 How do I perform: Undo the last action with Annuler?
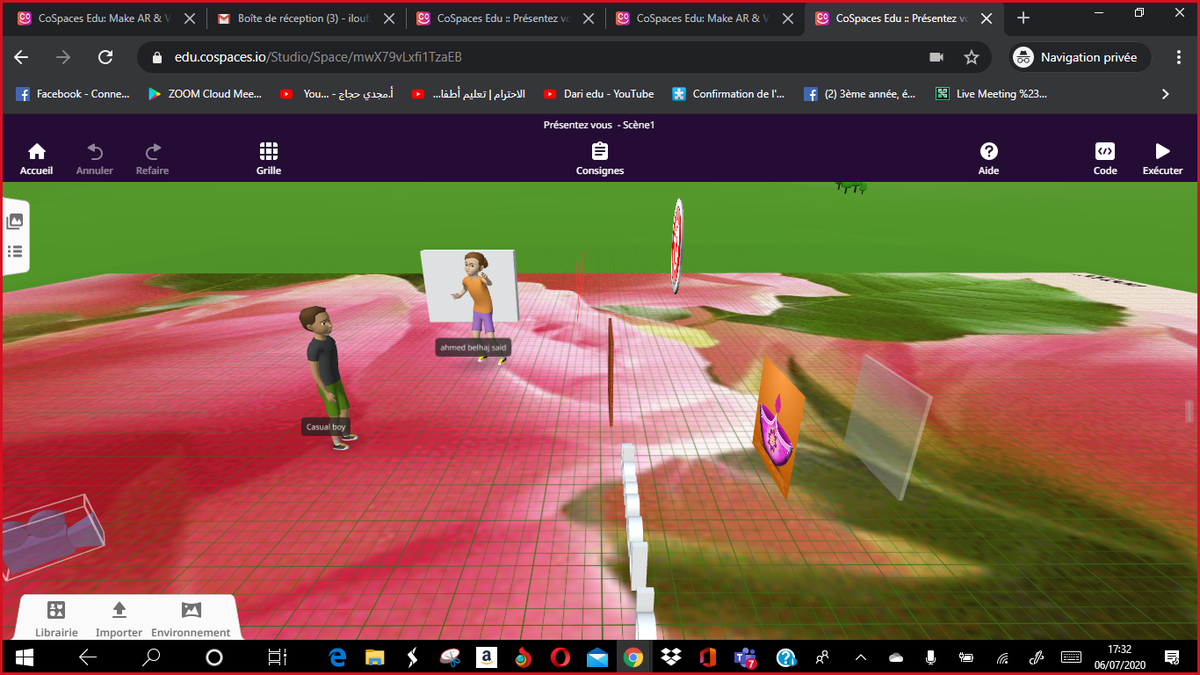pyautogui.click(x=95, y=158)
